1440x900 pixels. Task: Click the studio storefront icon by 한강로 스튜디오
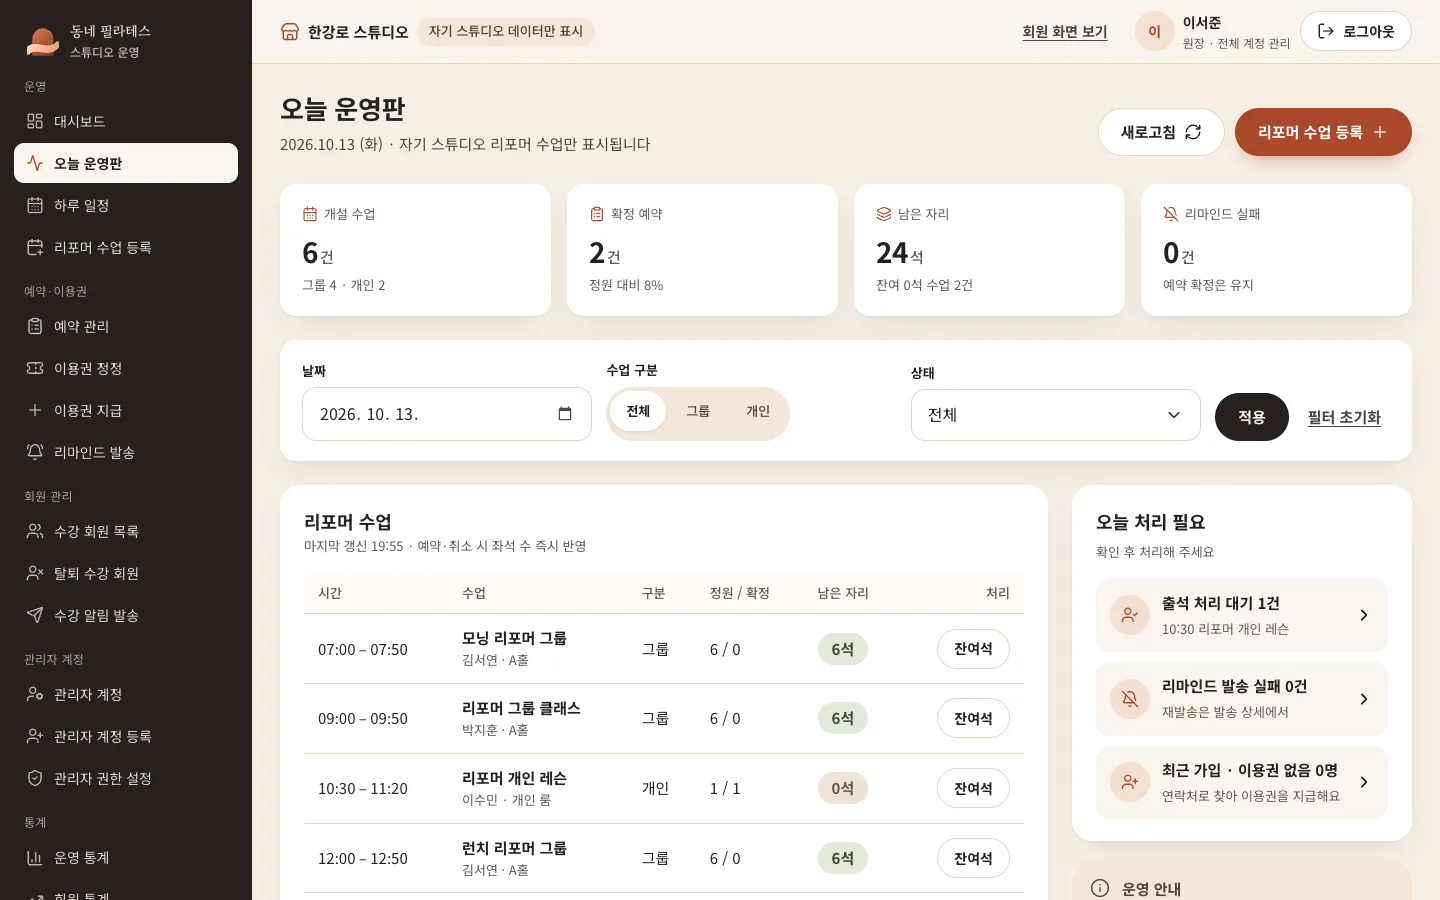tap(290, 32)
